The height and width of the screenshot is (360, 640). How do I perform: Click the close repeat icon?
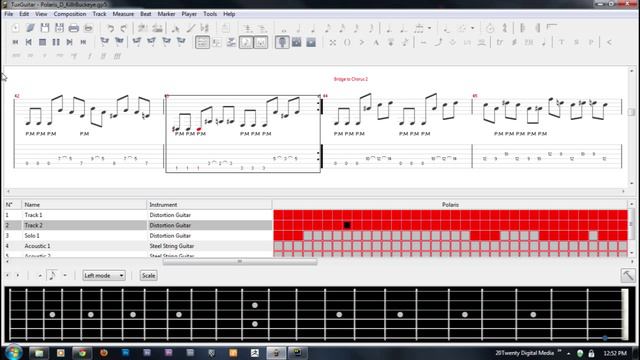click(x=538, y=28)
